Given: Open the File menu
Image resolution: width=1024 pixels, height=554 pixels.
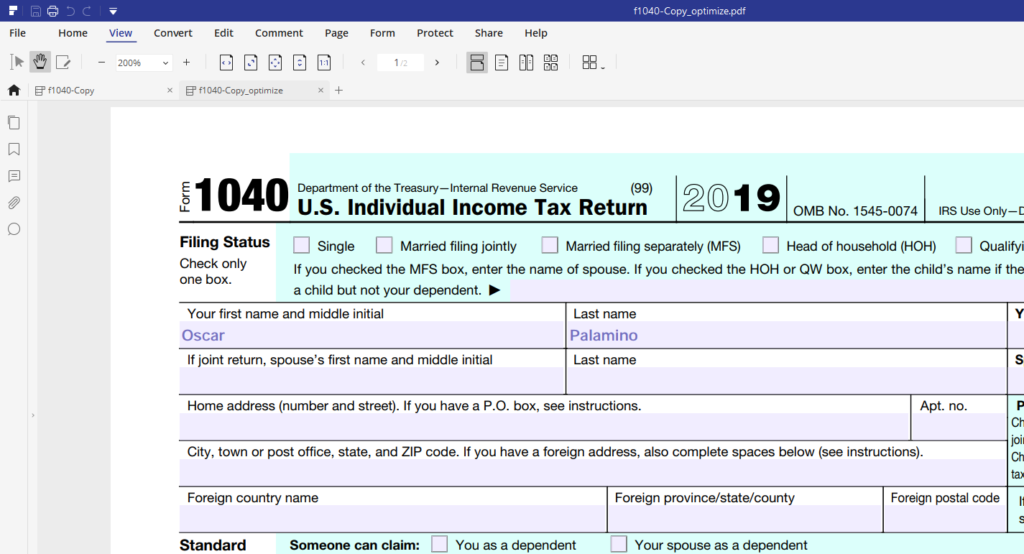Looking at the screenshot, I should [18, 33].
